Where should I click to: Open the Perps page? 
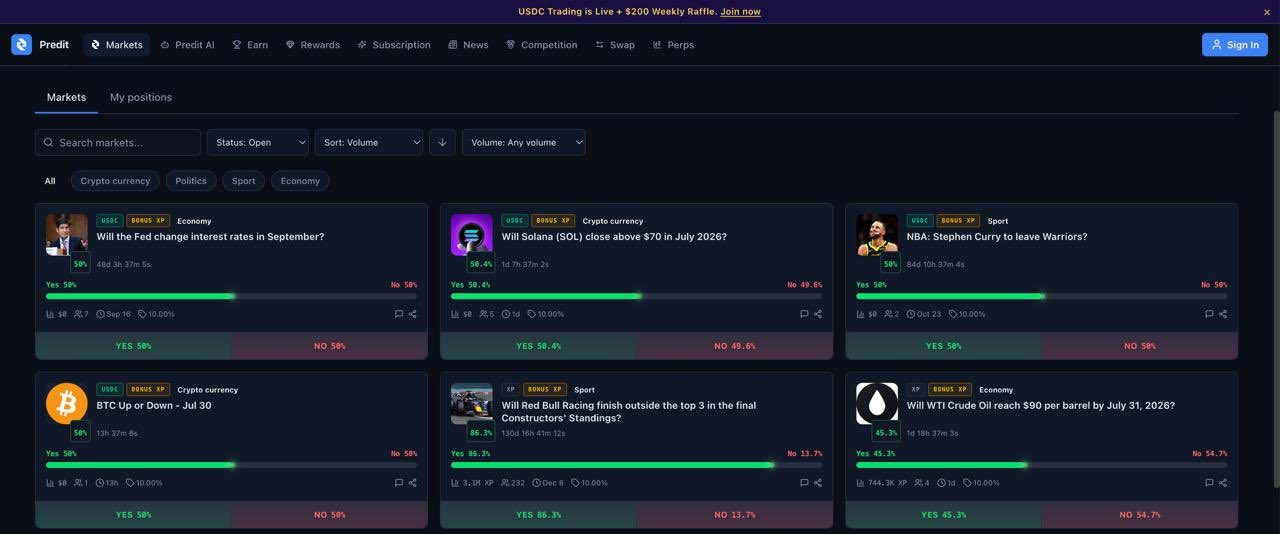click(673, 45)
